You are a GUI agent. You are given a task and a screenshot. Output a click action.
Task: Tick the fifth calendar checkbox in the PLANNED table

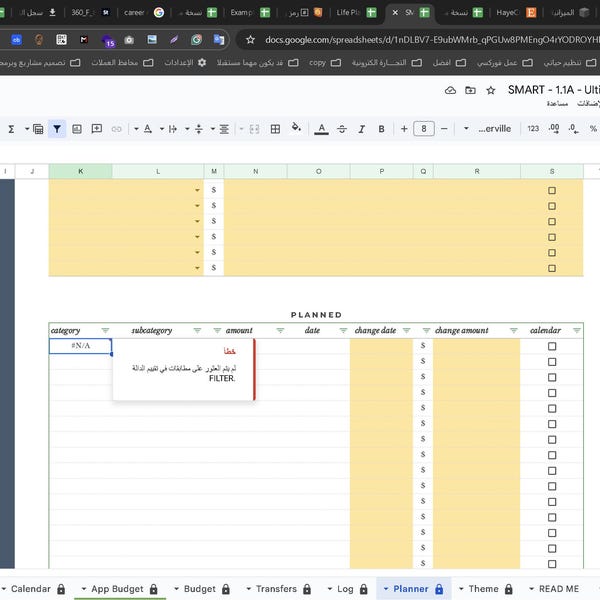552,409
